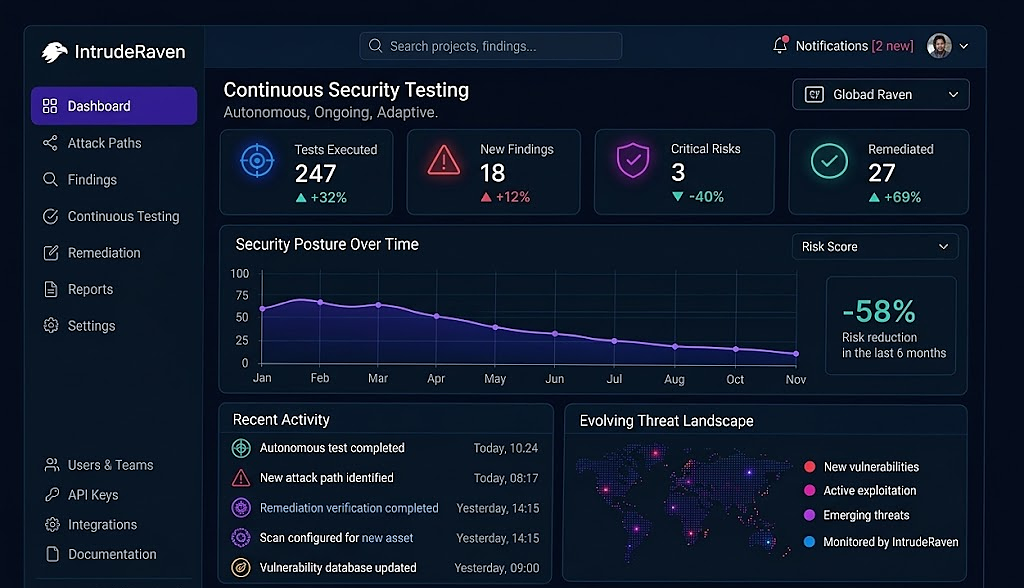1024x588 pixels.
Task: Click the world threat map
Action: (684, 502)
